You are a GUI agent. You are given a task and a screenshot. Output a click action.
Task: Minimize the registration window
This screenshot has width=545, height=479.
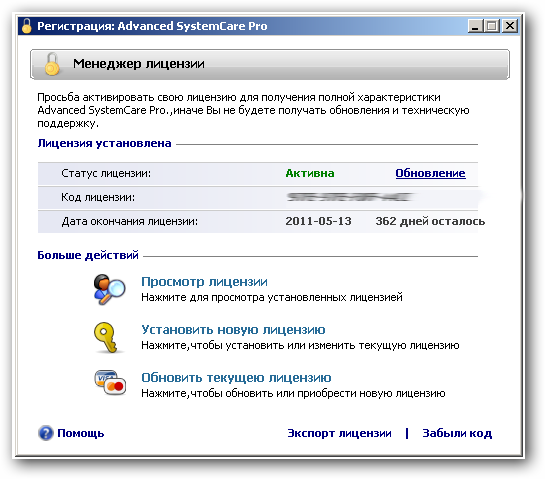click(x=475, y=26)
